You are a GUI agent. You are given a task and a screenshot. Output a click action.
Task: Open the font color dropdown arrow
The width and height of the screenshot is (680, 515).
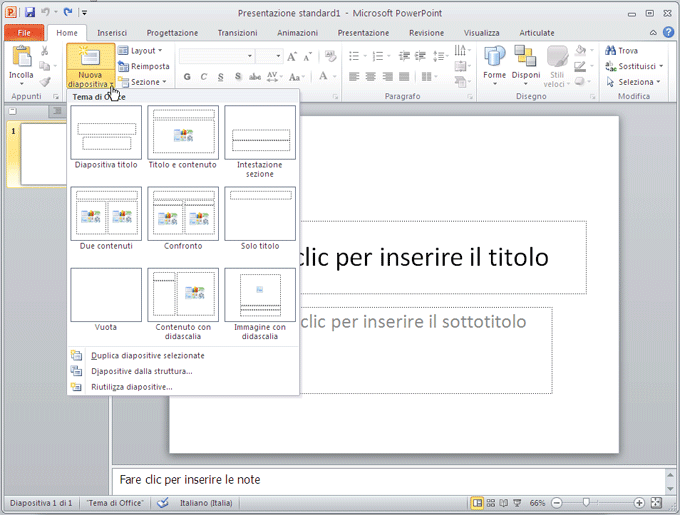334,77
